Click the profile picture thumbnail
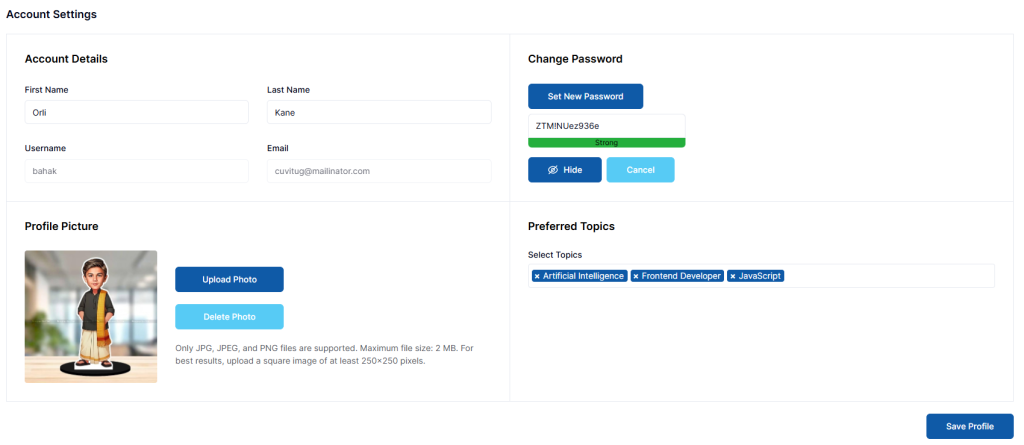 tap(91, 316)
